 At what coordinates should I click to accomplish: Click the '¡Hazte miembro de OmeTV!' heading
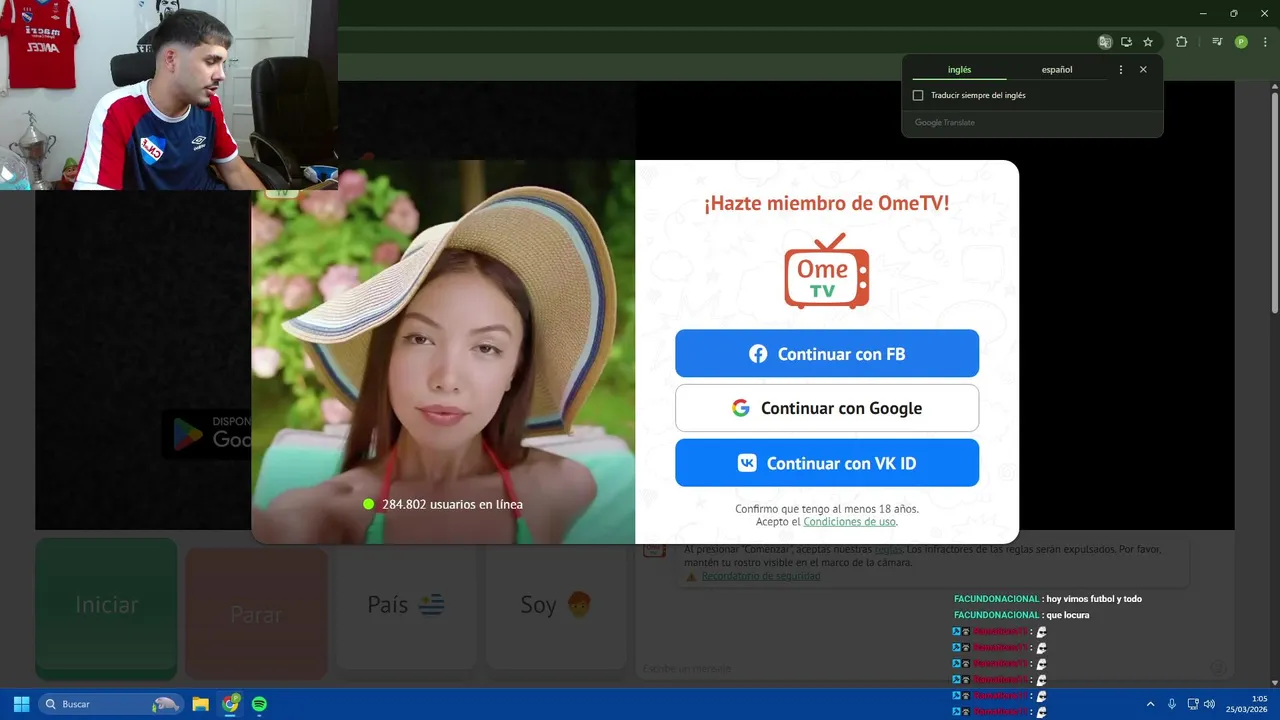click(x=827, y=204)
